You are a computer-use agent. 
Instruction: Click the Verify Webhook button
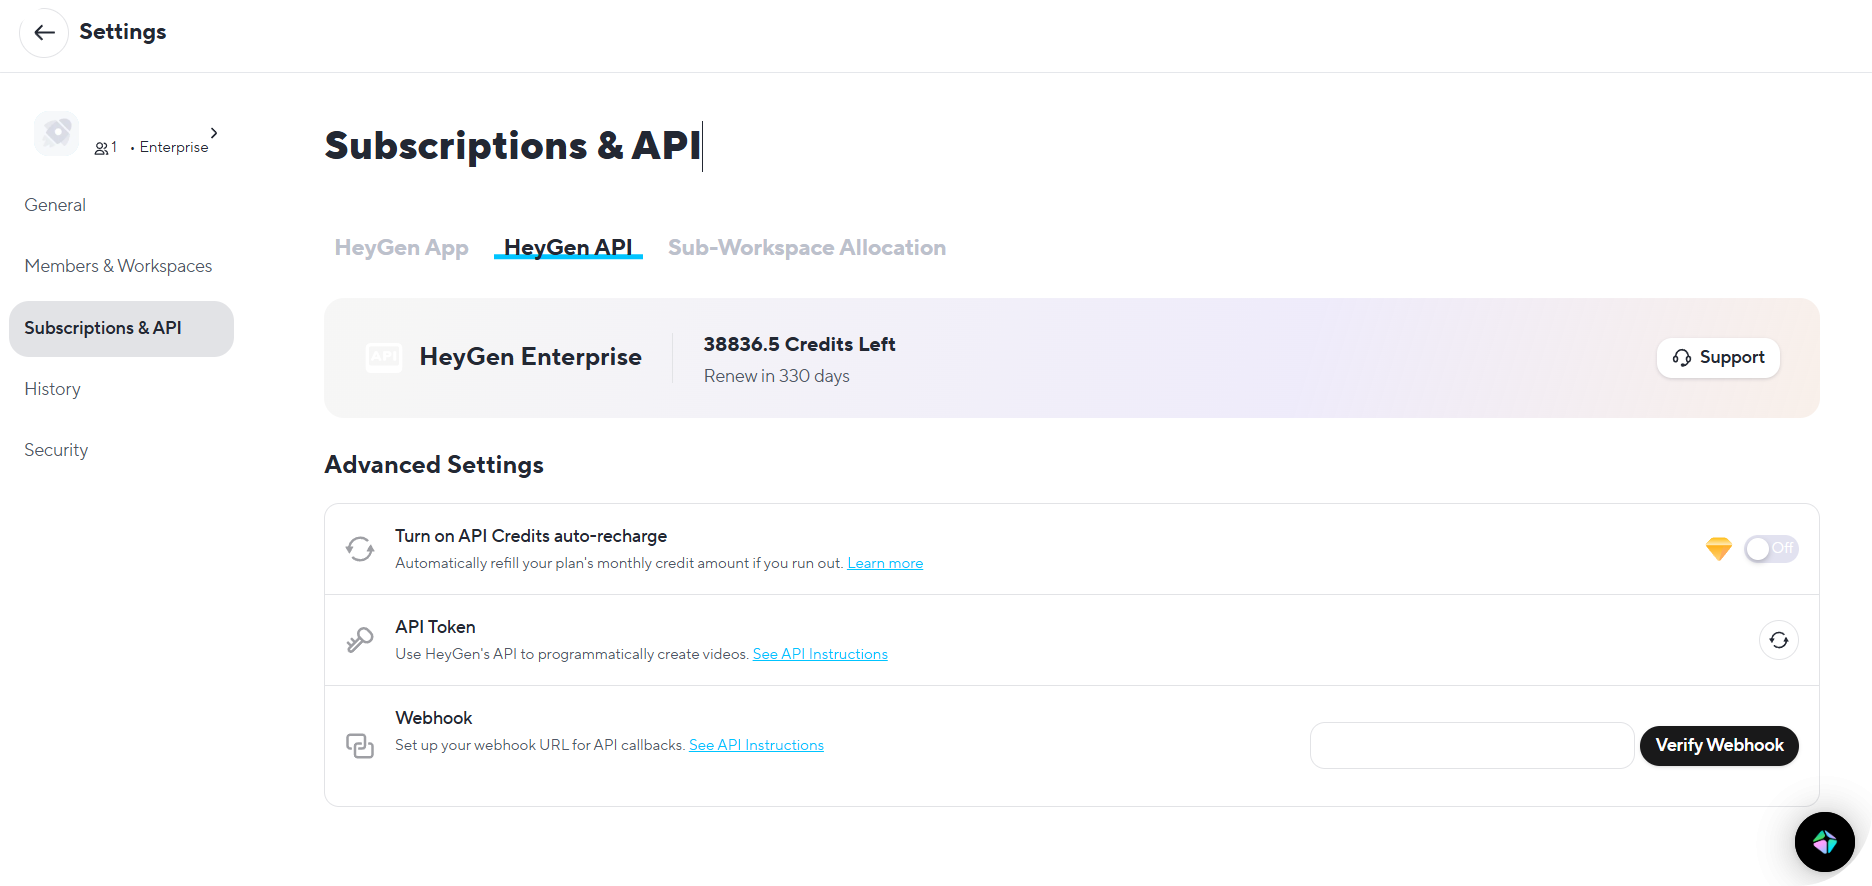(x=1719, y=746)
